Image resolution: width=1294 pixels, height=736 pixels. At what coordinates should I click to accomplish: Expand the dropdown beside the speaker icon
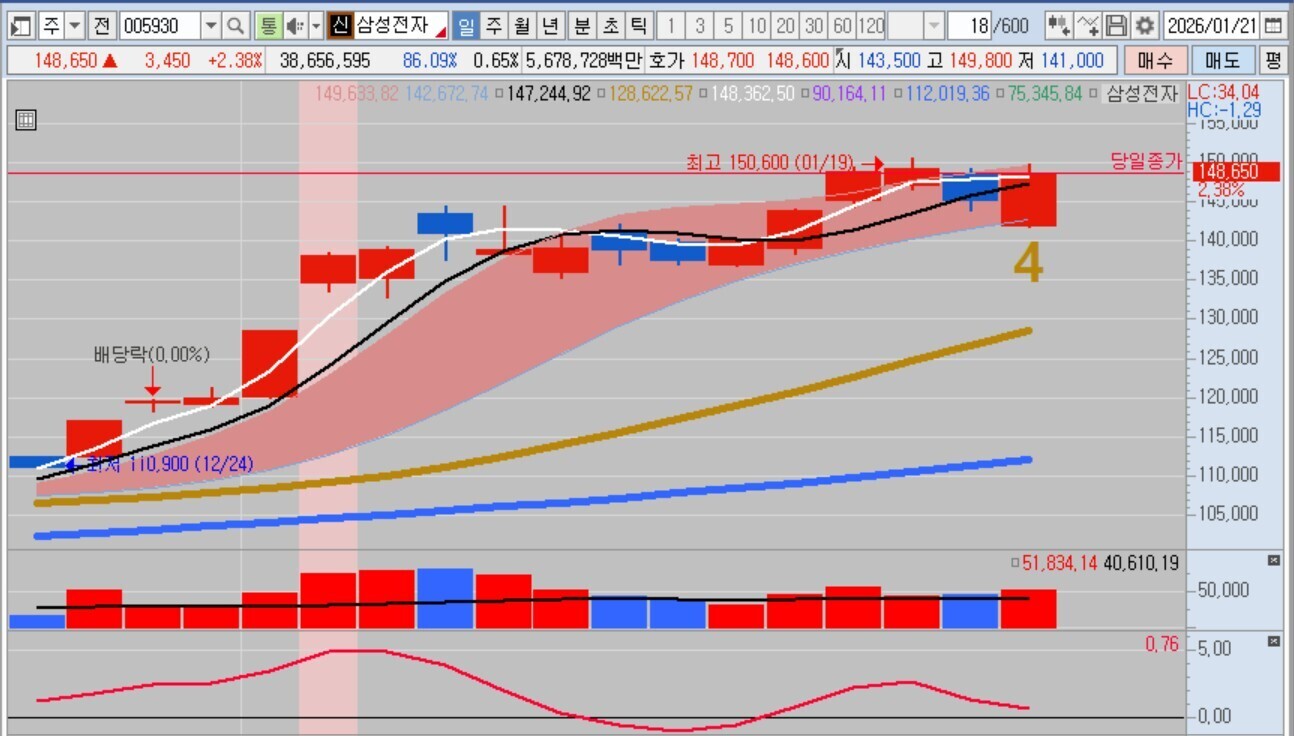(x=316, y=25)
